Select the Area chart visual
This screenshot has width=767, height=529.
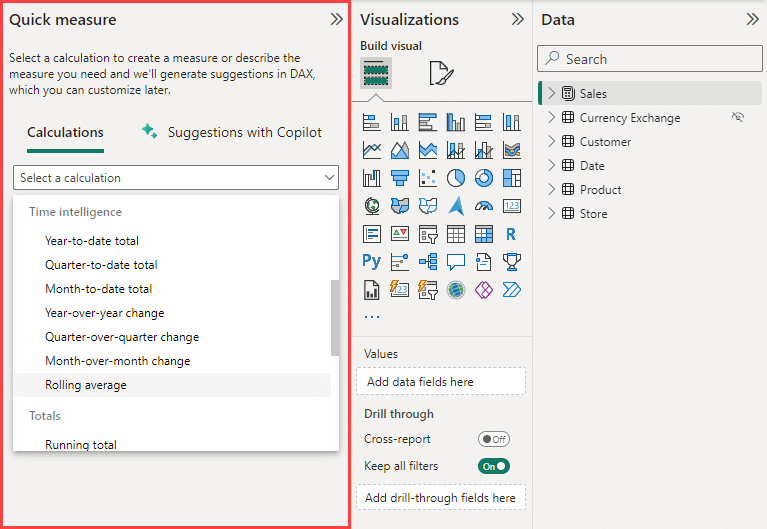click(x=400, y=150)
